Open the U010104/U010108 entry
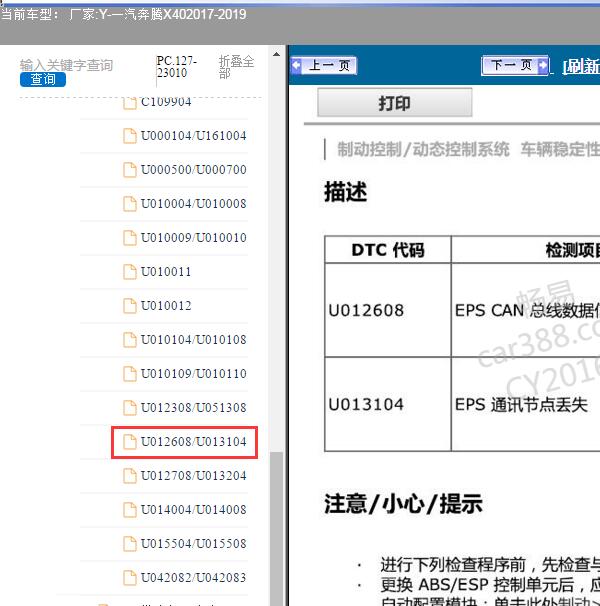The image size is (600, 606). 193,340
